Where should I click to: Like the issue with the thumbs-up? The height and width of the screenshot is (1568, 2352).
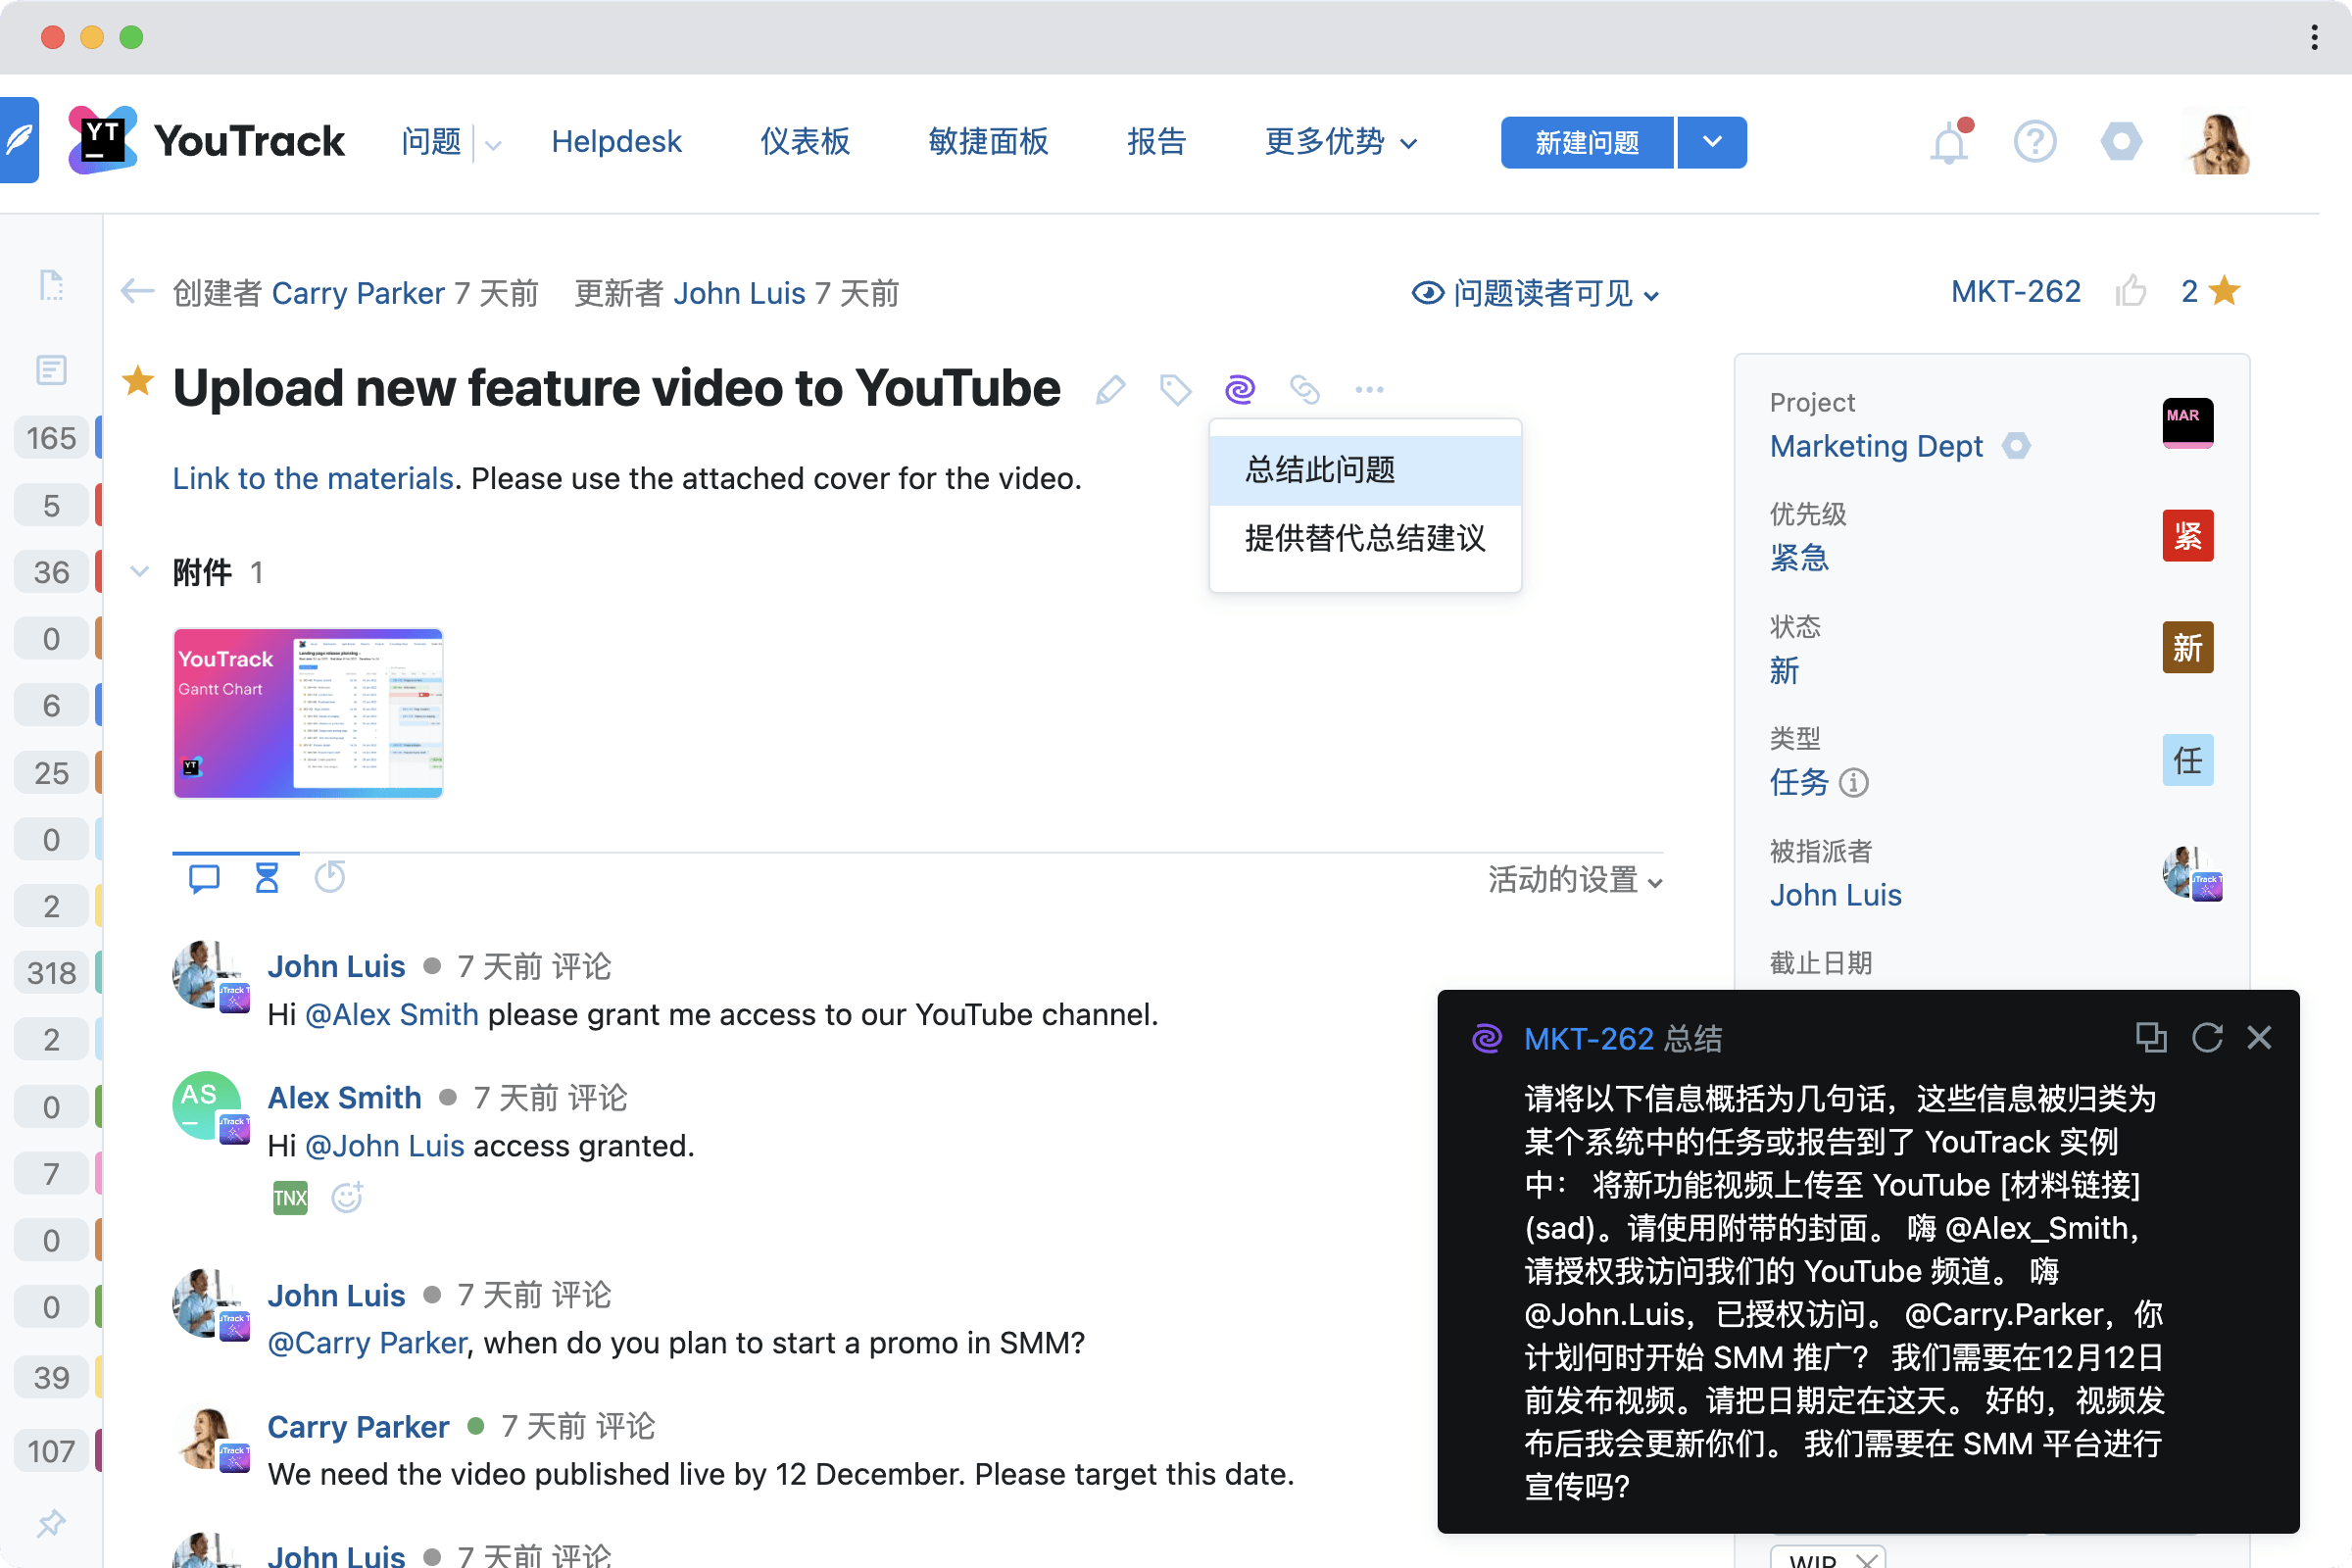tap(2132, 291)
